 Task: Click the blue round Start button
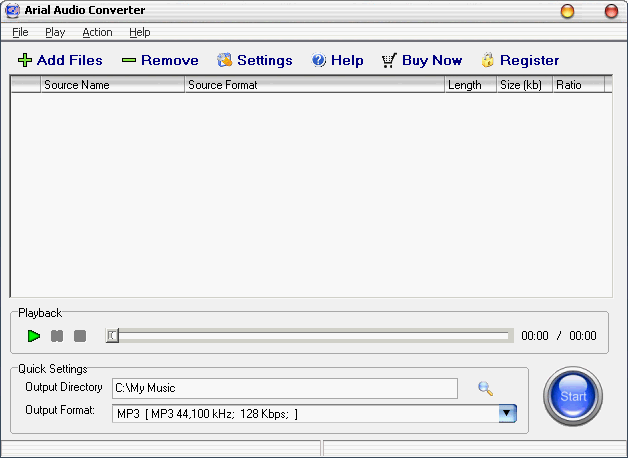(x=573, y=396)
